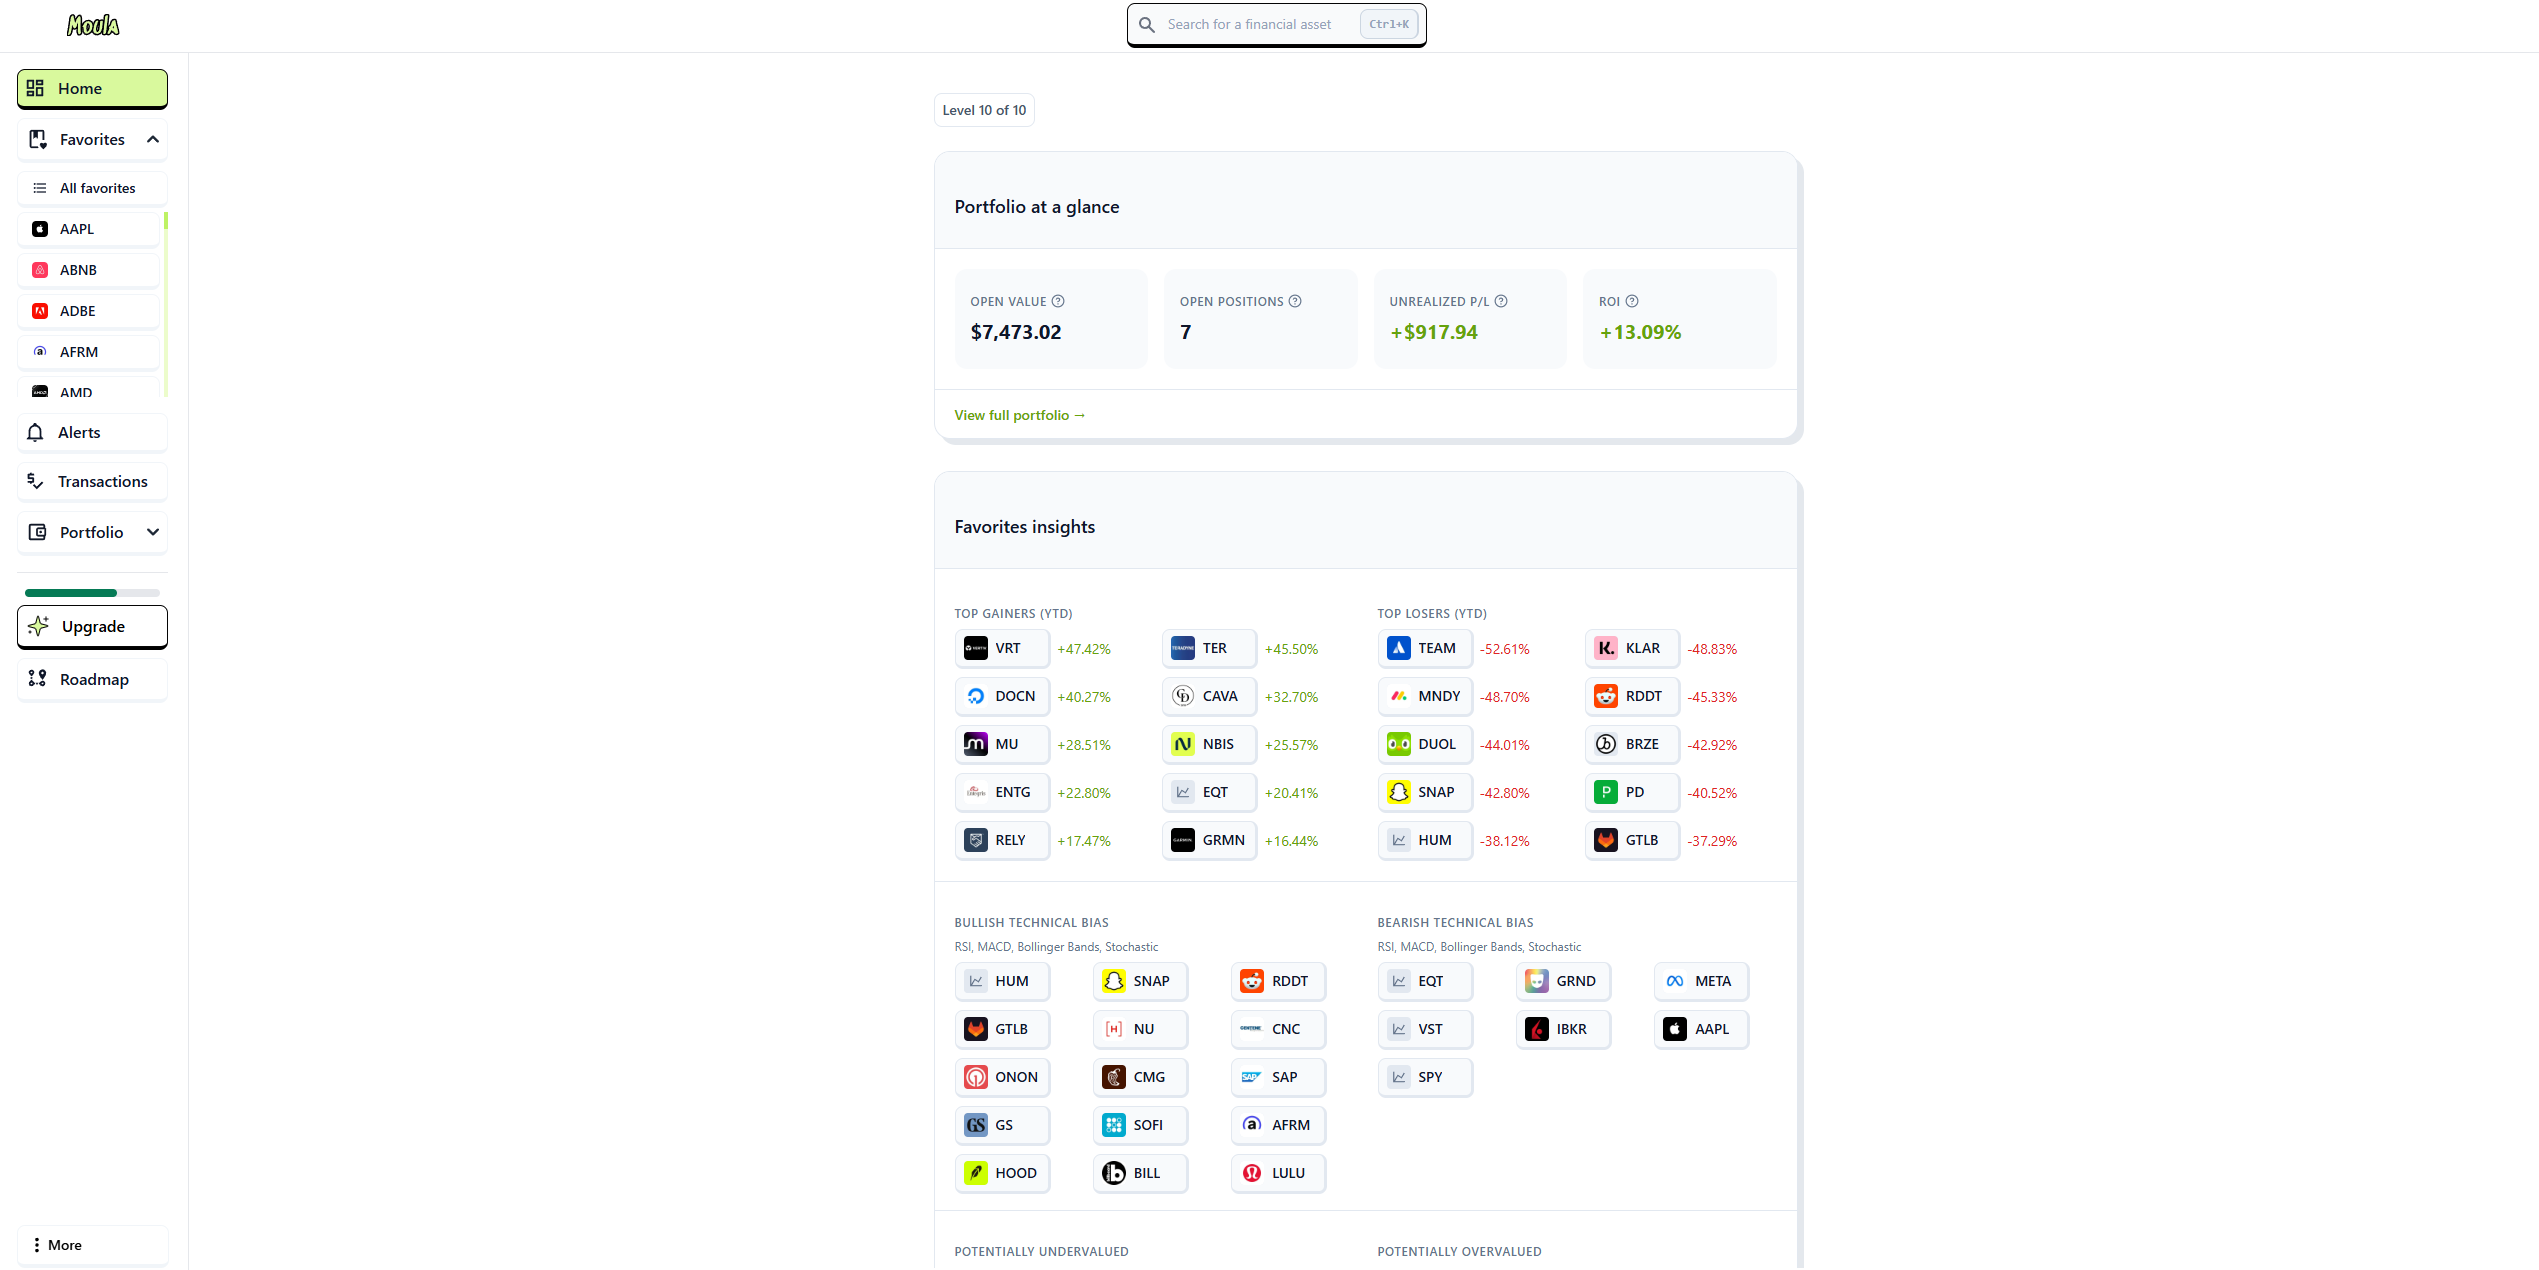Open the CMG chip in bullish bias
The width and height of the screenshot is (2539, 1270).
tap(1139, 1077)
